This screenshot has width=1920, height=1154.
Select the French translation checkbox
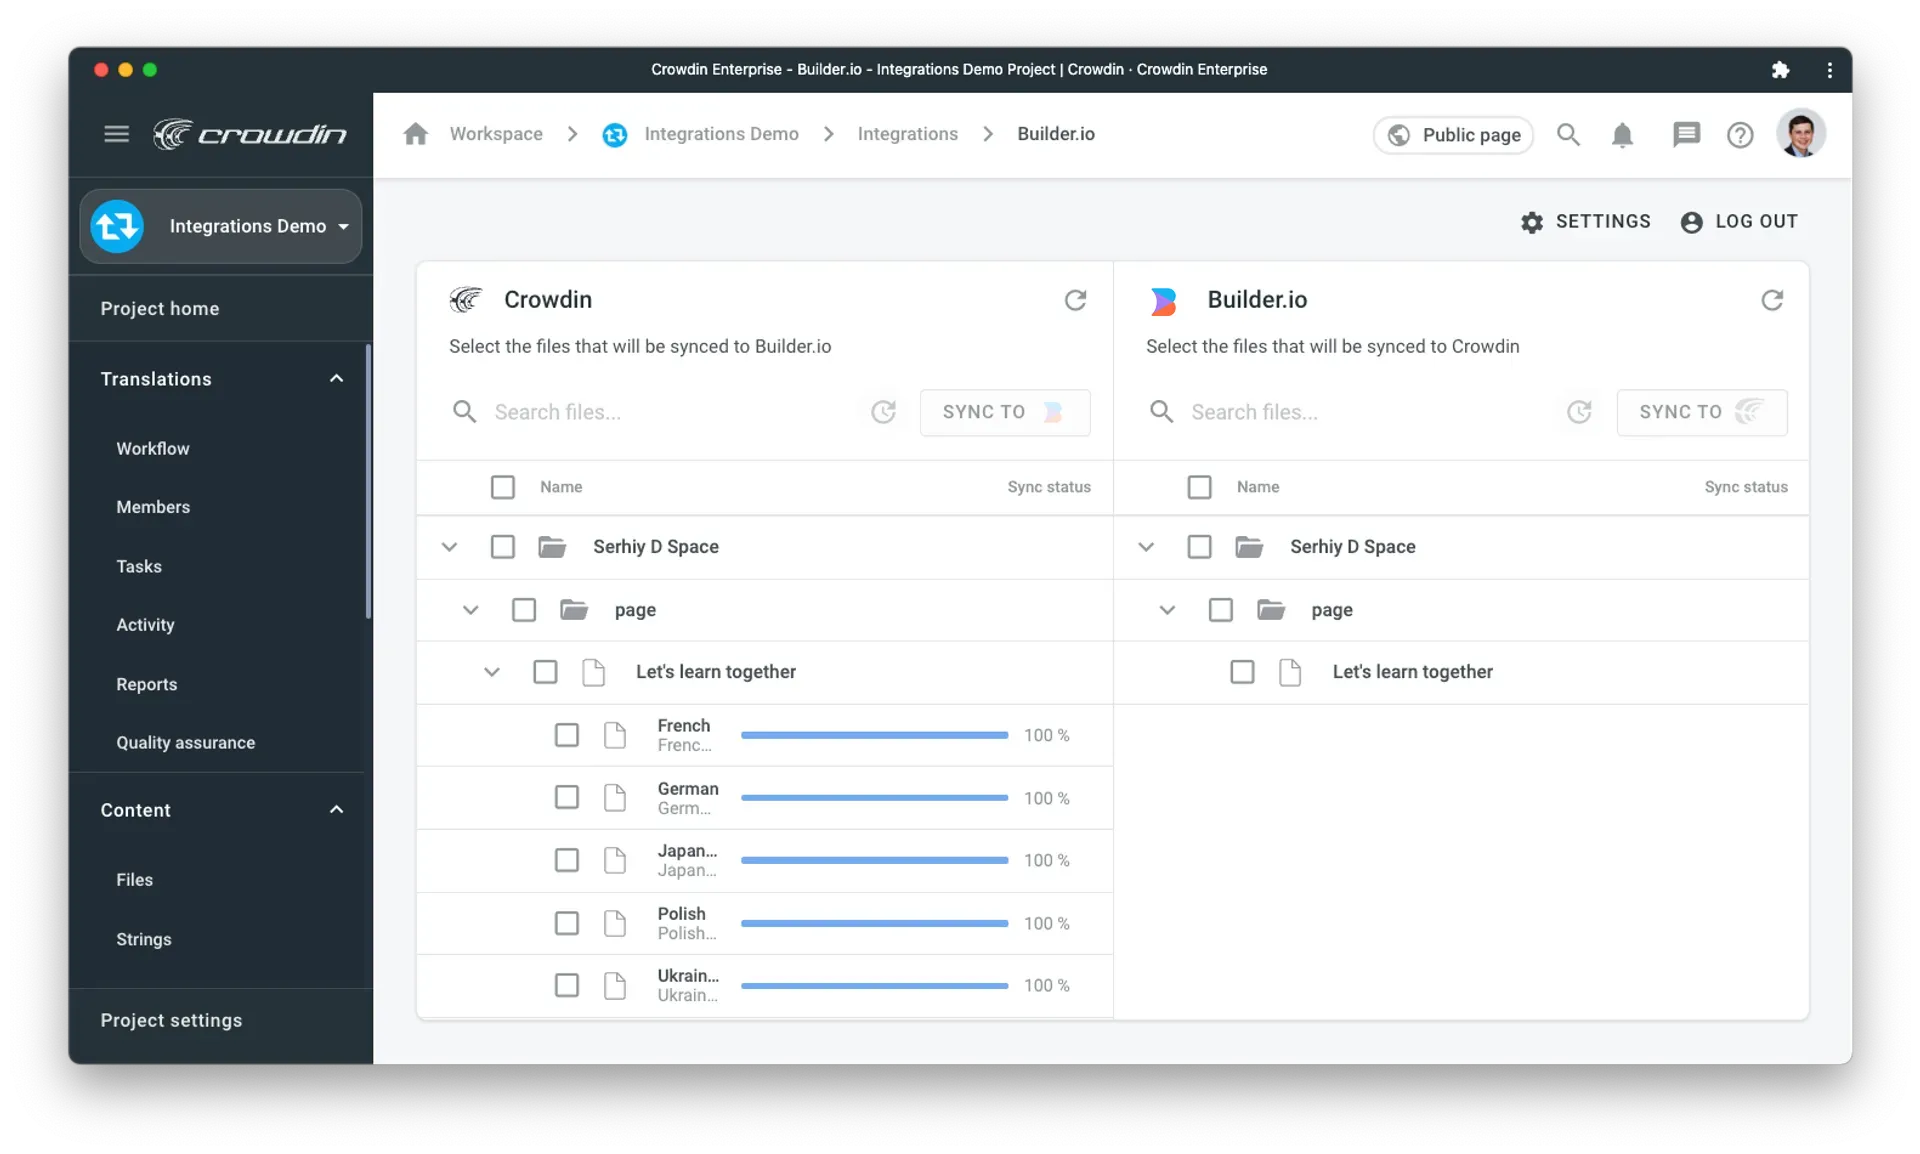(x=567, y=735)
